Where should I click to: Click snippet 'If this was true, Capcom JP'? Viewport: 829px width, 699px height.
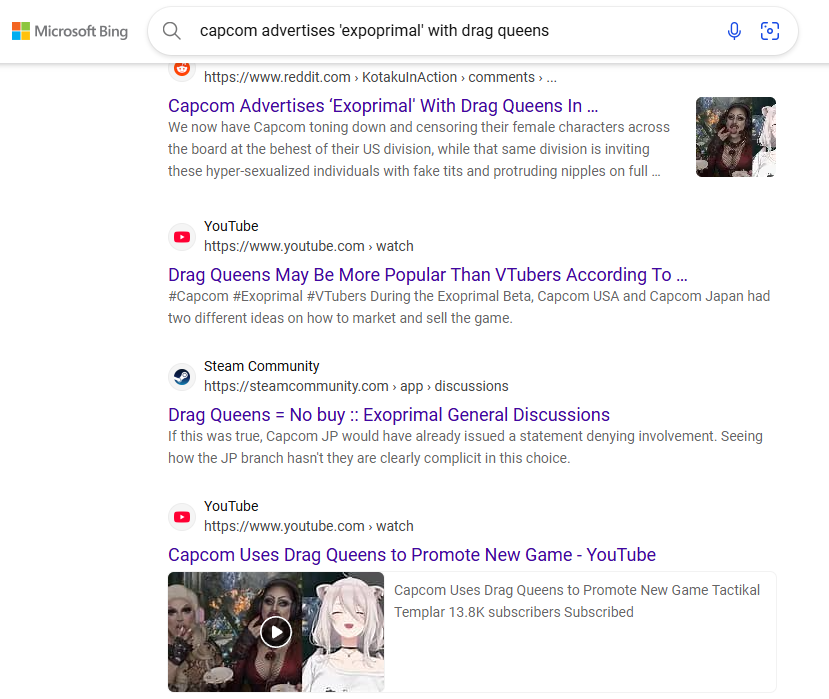coord(465,447)
